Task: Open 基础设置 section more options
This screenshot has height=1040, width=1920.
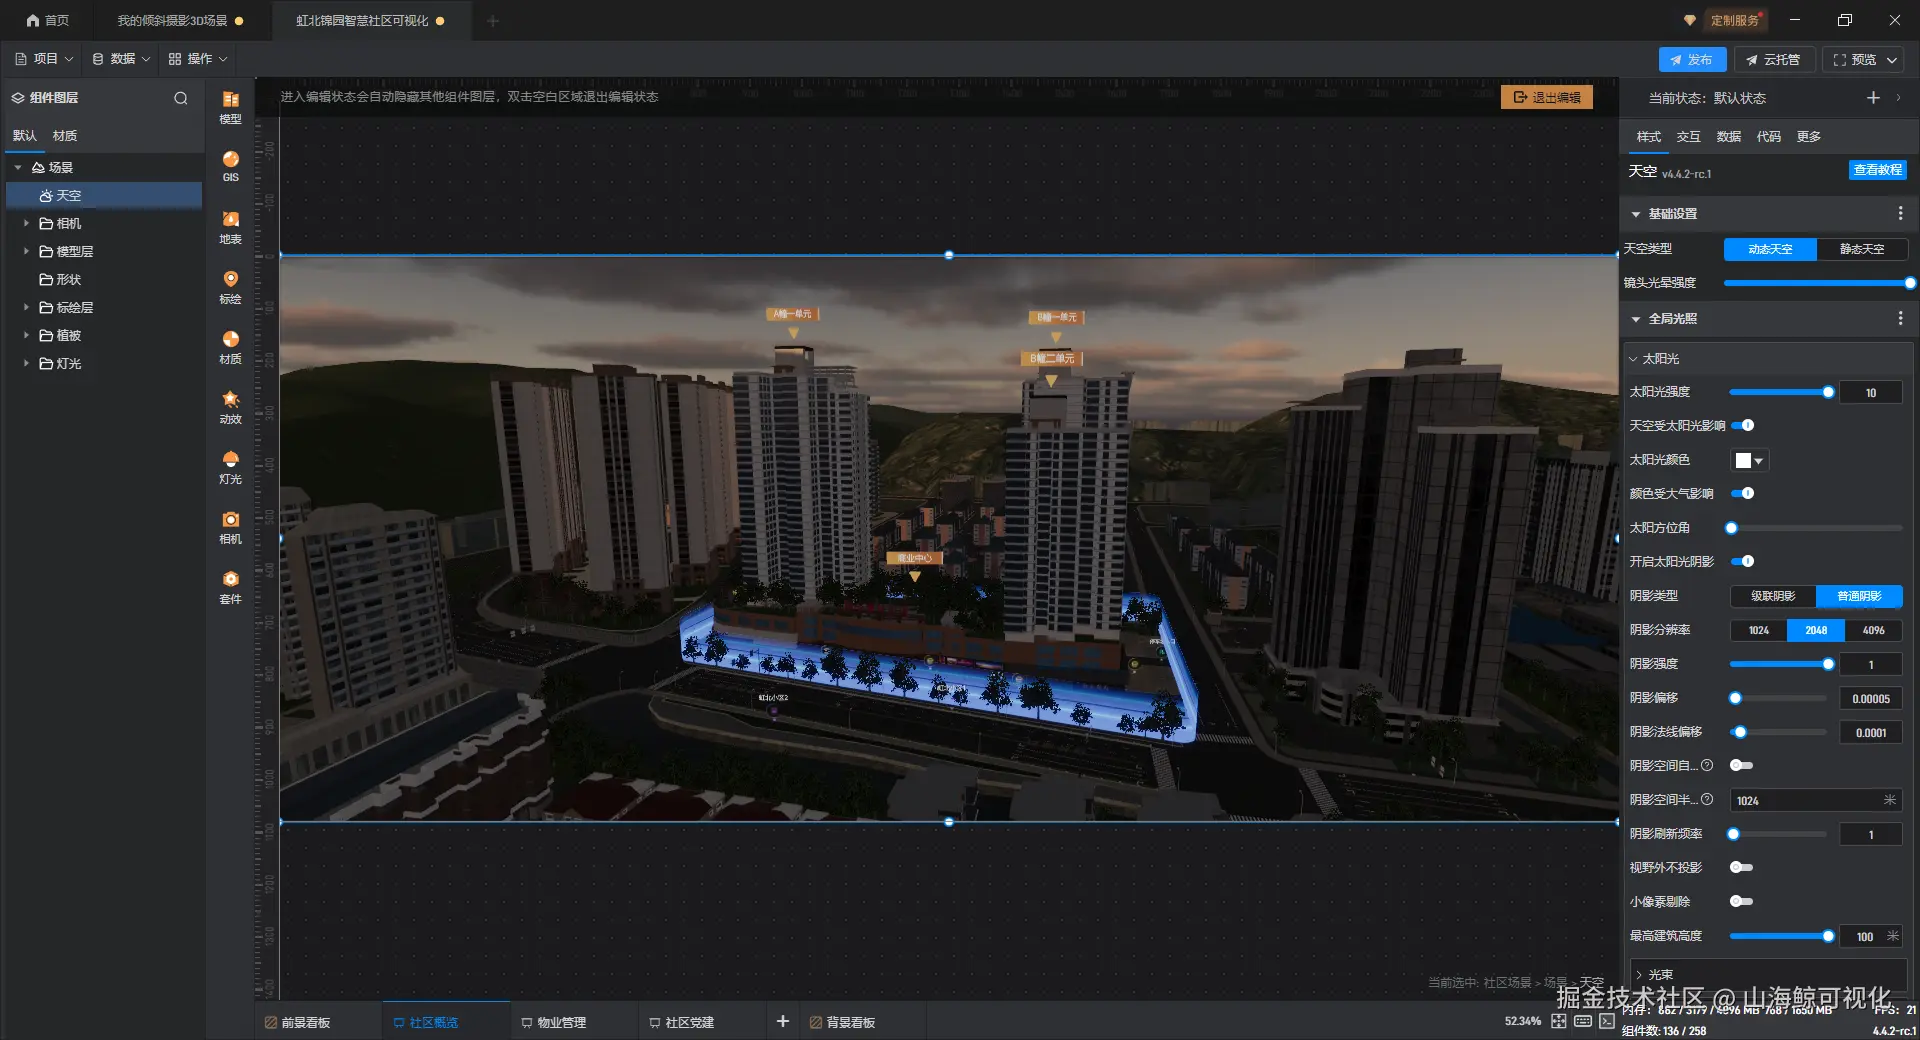Action: tap(1900, 213)
